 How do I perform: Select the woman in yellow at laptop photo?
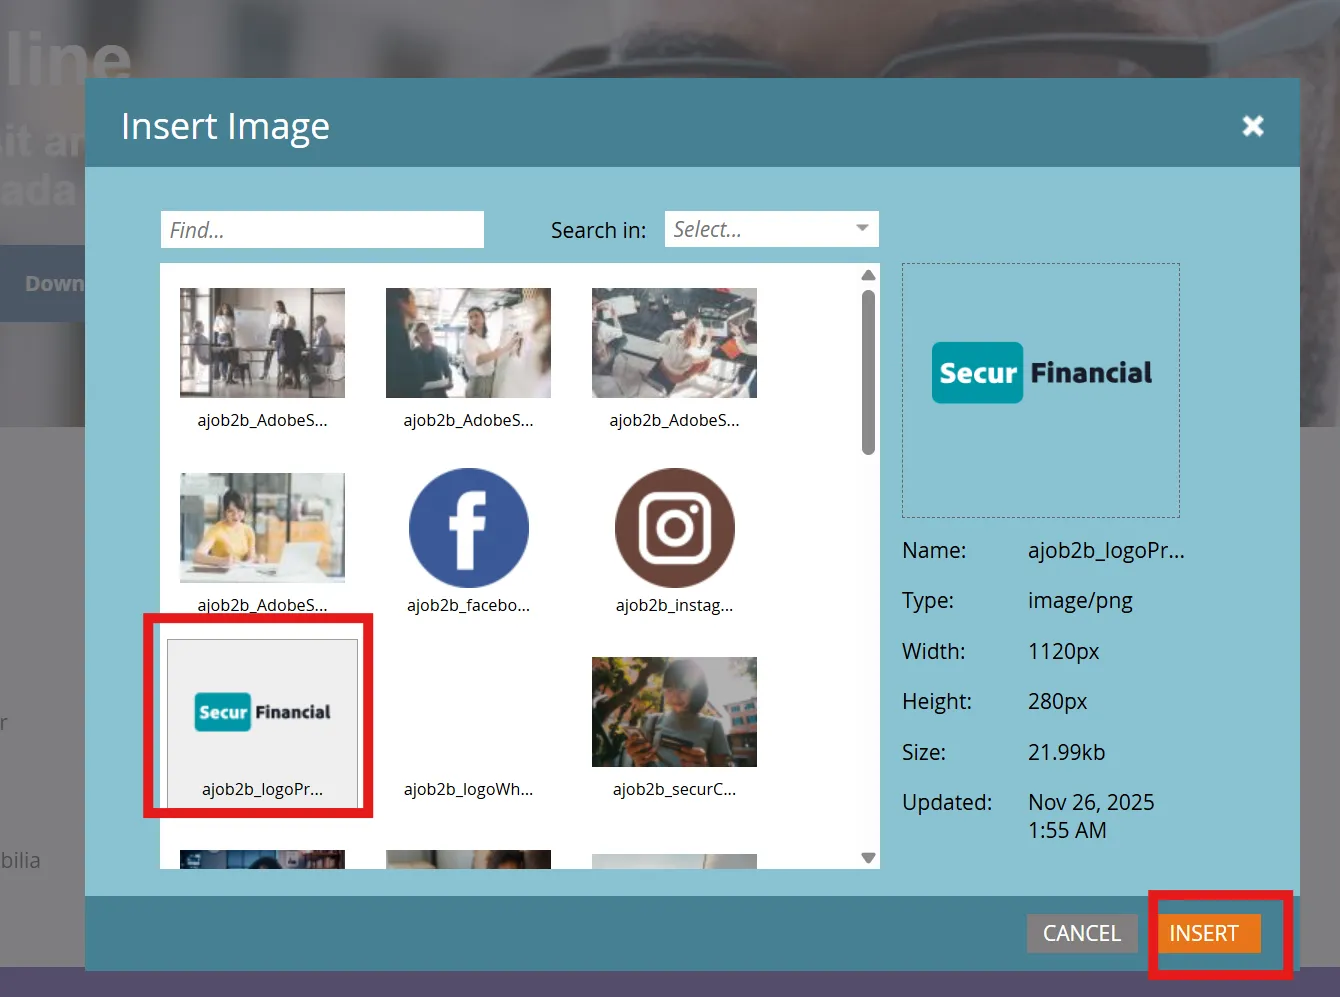click(262, 528)
